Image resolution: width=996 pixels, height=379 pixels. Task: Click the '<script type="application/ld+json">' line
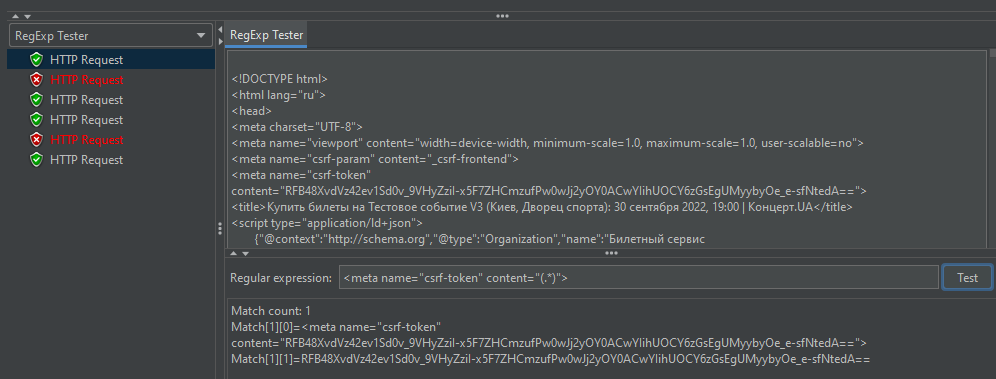(x=326, y=223)
